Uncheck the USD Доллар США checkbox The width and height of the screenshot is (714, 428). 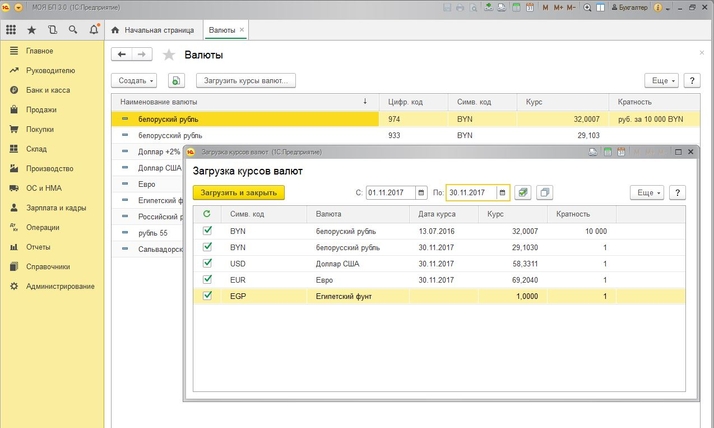(207, 264)
